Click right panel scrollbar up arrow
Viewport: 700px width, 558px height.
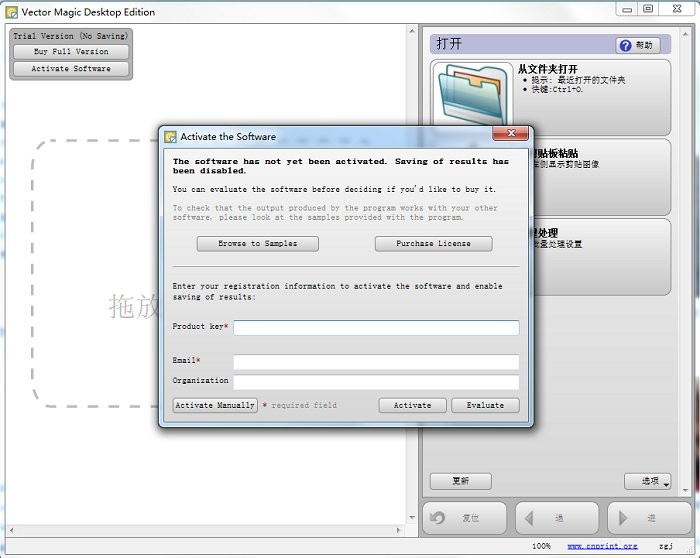tap(685, 34)
